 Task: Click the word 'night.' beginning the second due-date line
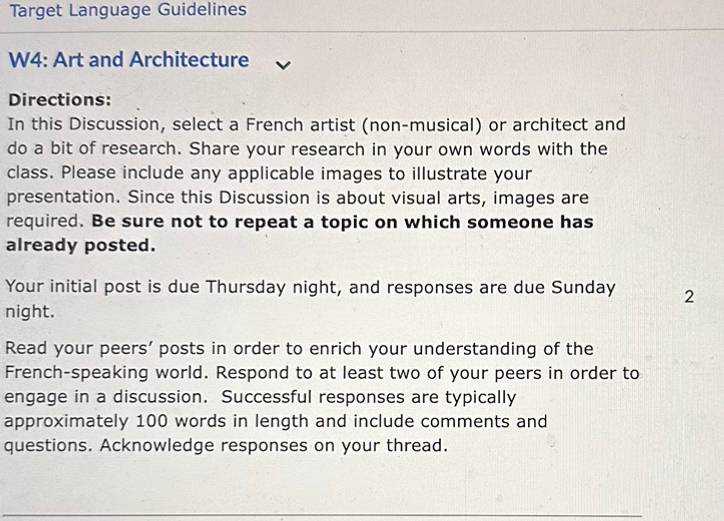(x=30, y=311)
